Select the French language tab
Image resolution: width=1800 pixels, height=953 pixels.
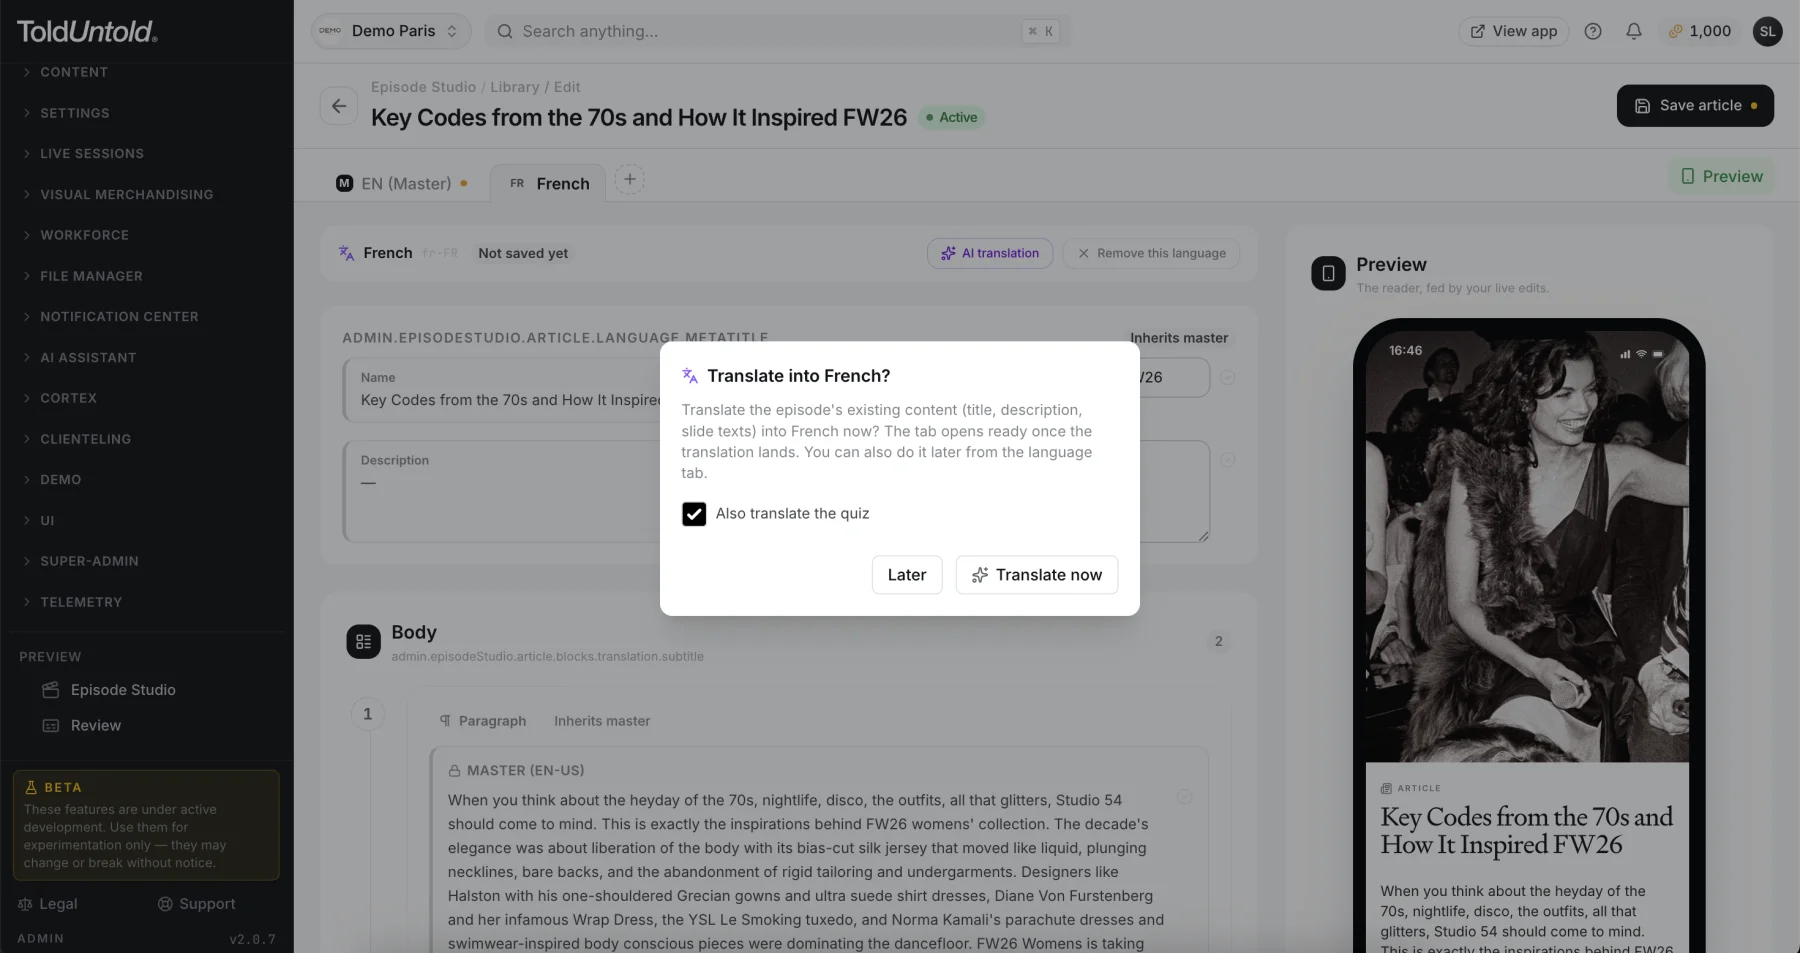(x=549, y=184)
